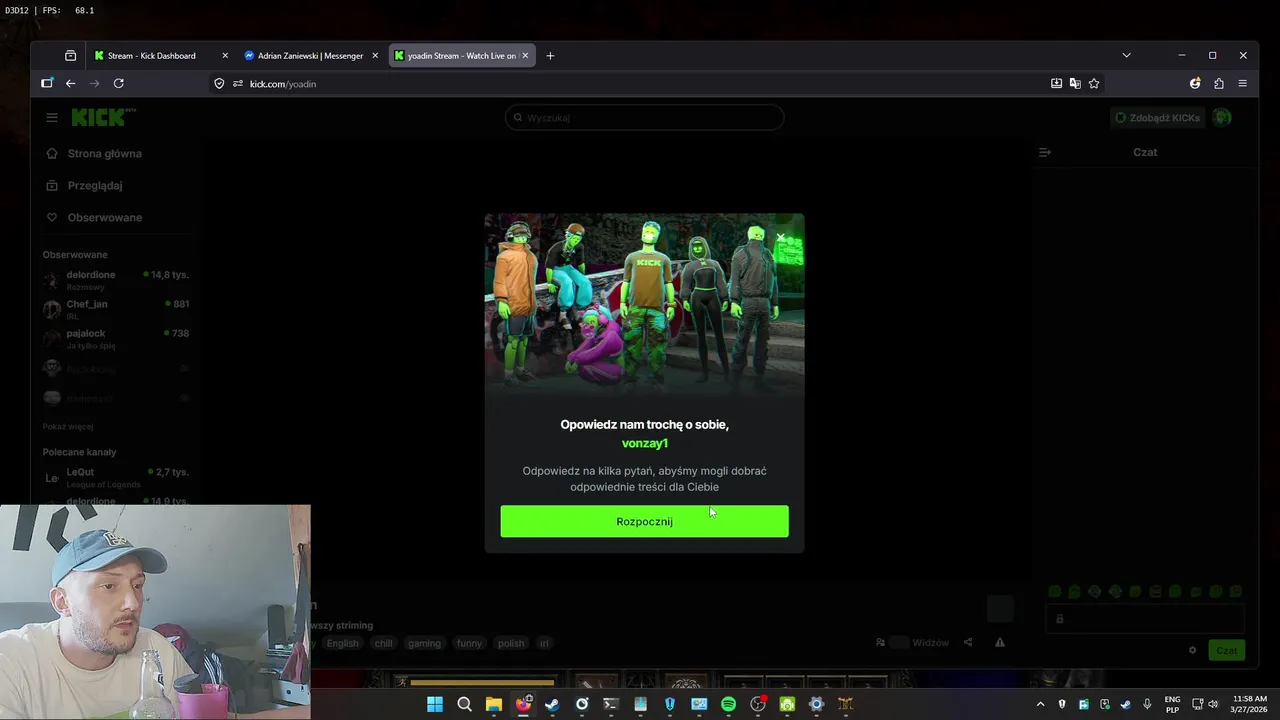Click the Wyszukaj search field
Image resolution: width=1280 pixels, height=720 pixels.
644,118
